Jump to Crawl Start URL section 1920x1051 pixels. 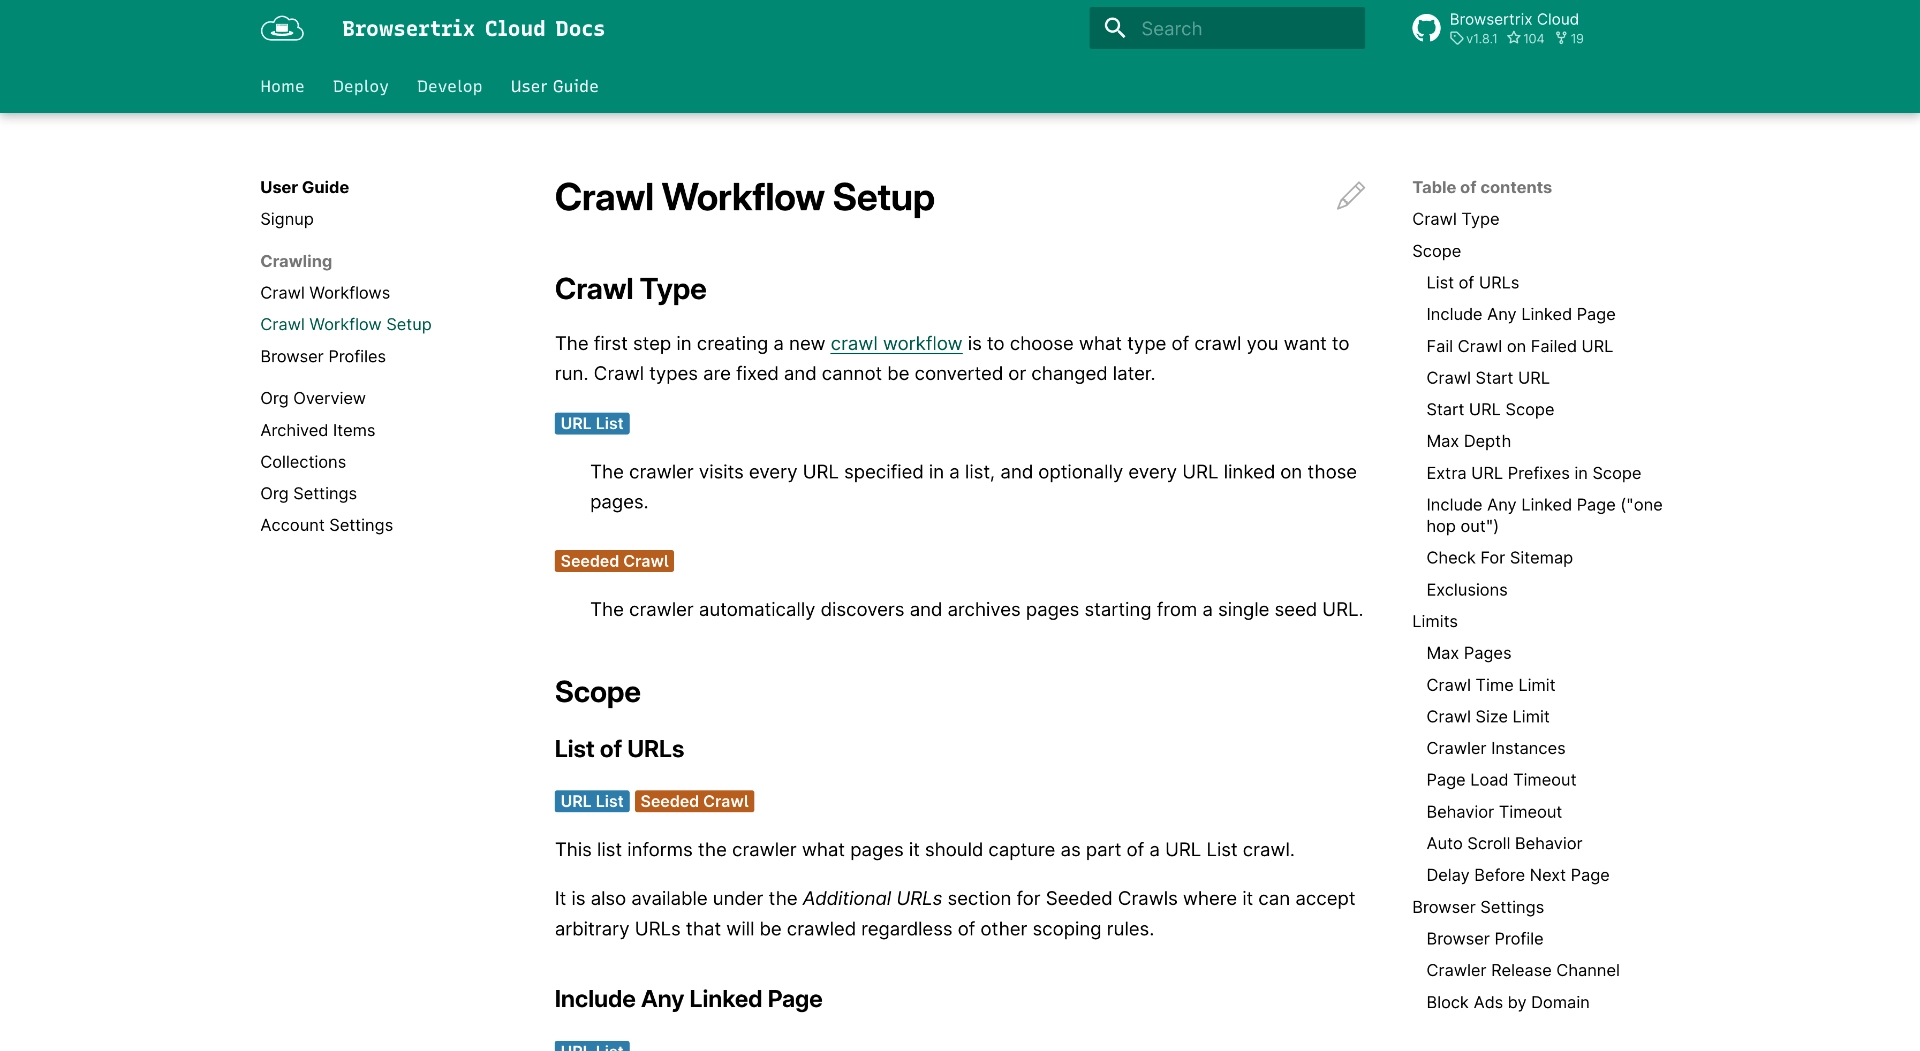coord(1487,378)
